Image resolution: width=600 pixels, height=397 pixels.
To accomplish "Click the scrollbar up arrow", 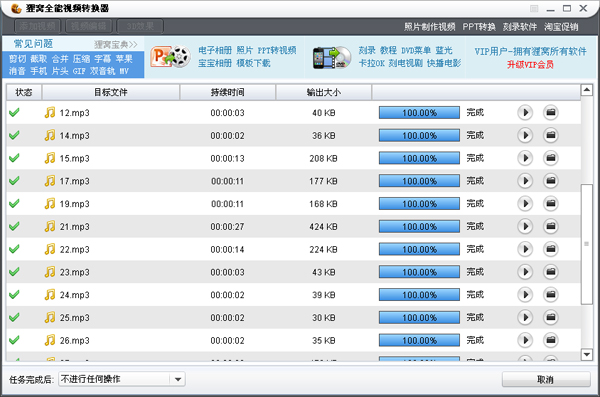I will click(587, 90).
